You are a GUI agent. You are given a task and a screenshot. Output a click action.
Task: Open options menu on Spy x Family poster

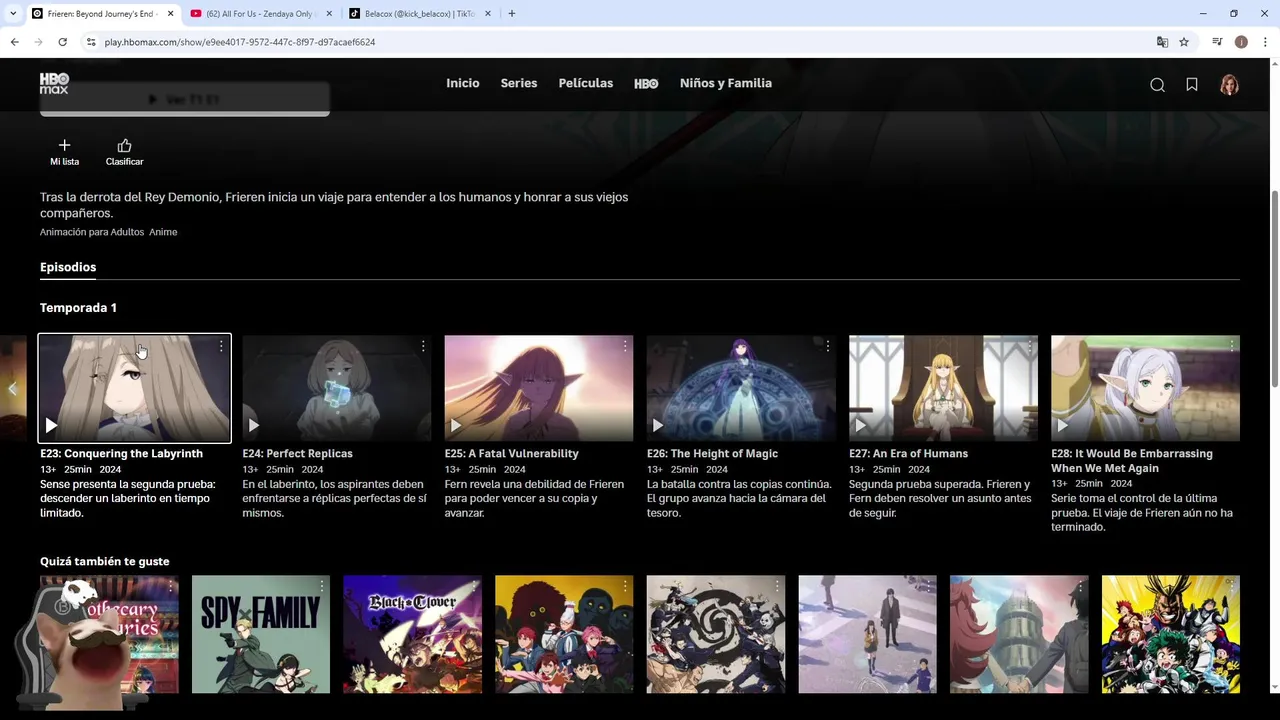(x=321, y=586)
